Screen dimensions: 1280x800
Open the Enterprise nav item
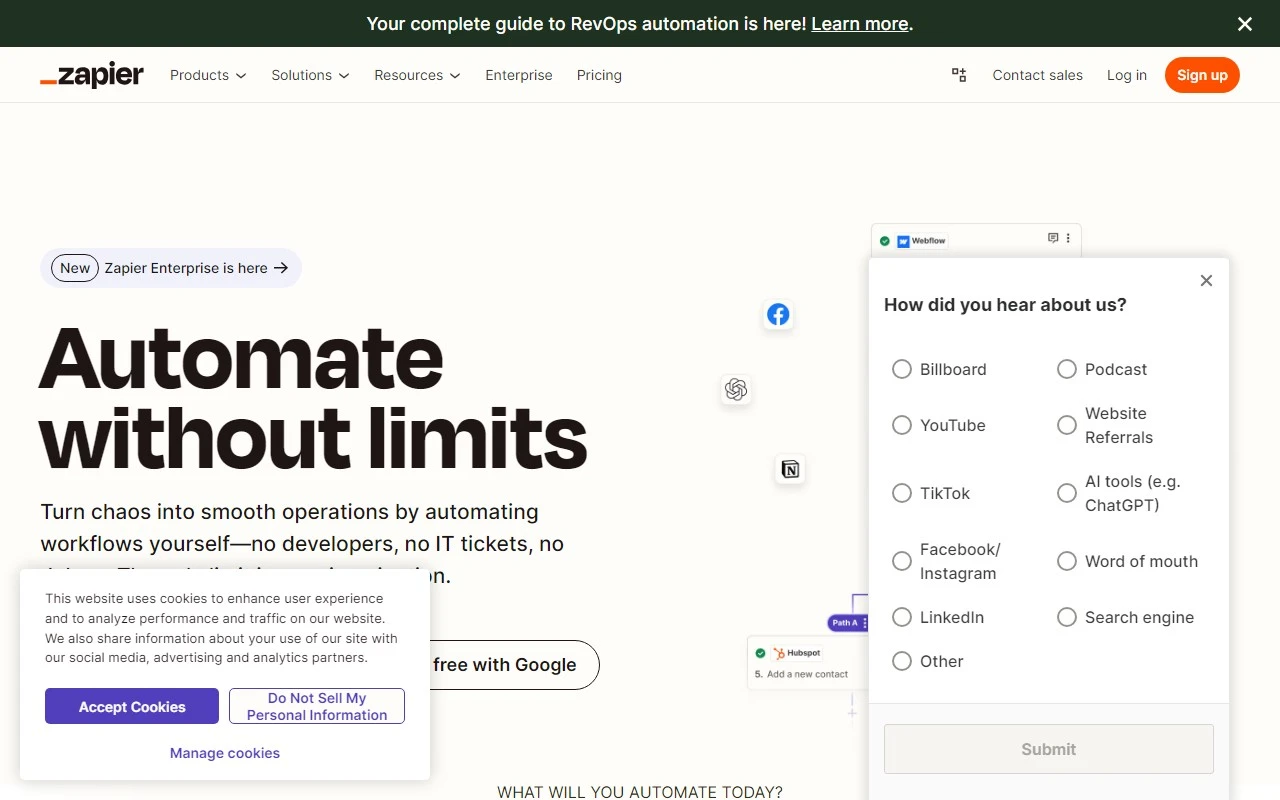coord(519,75)
